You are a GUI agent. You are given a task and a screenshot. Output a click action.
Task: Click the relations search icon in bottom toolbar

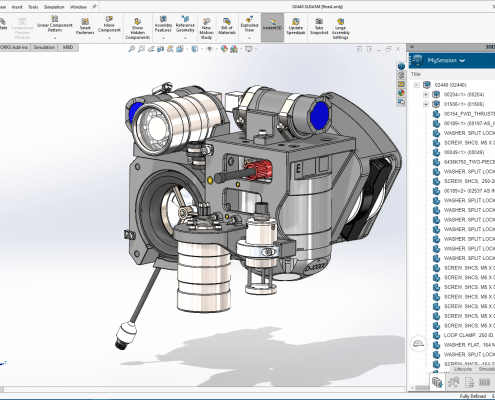[453, 382]
